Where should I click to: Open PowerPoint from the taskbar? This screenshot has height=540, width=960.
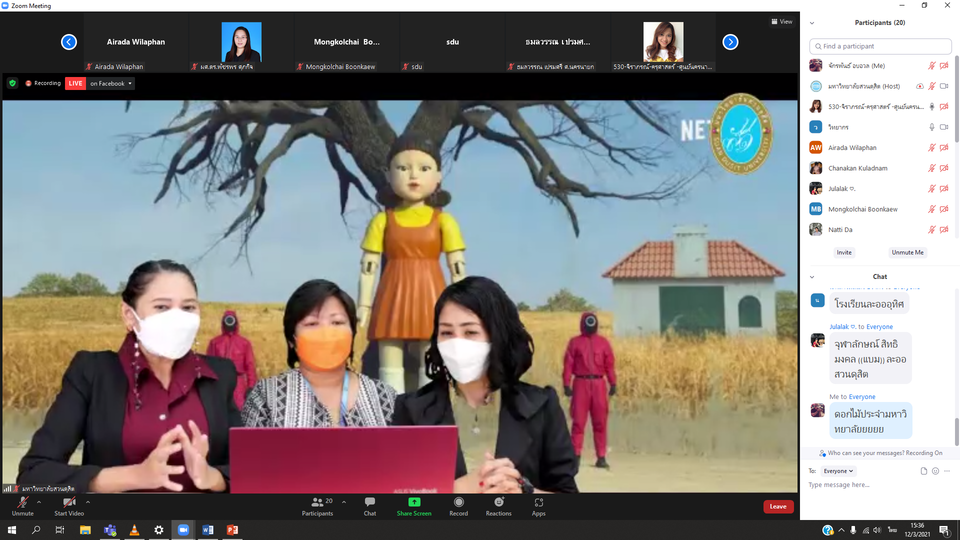[232, 530]
